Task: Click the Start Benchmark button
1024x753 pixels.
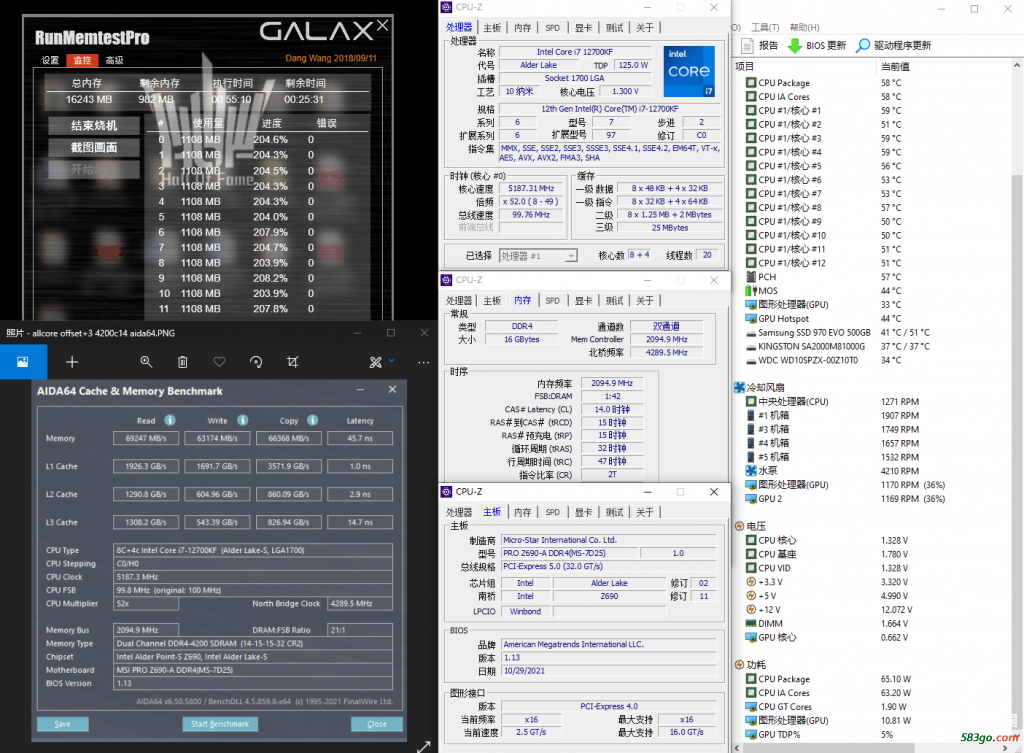Action: pos(220,724)
